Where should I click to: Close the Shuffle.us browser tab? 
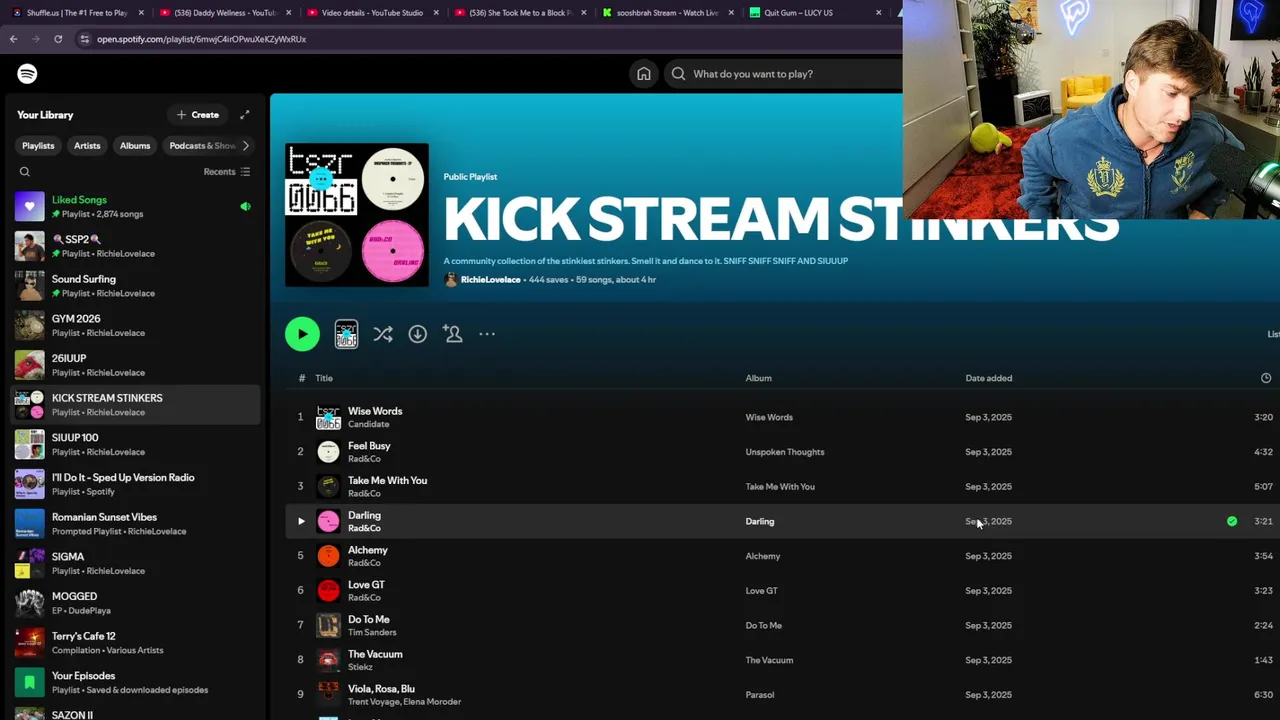(x=141, y=13)
